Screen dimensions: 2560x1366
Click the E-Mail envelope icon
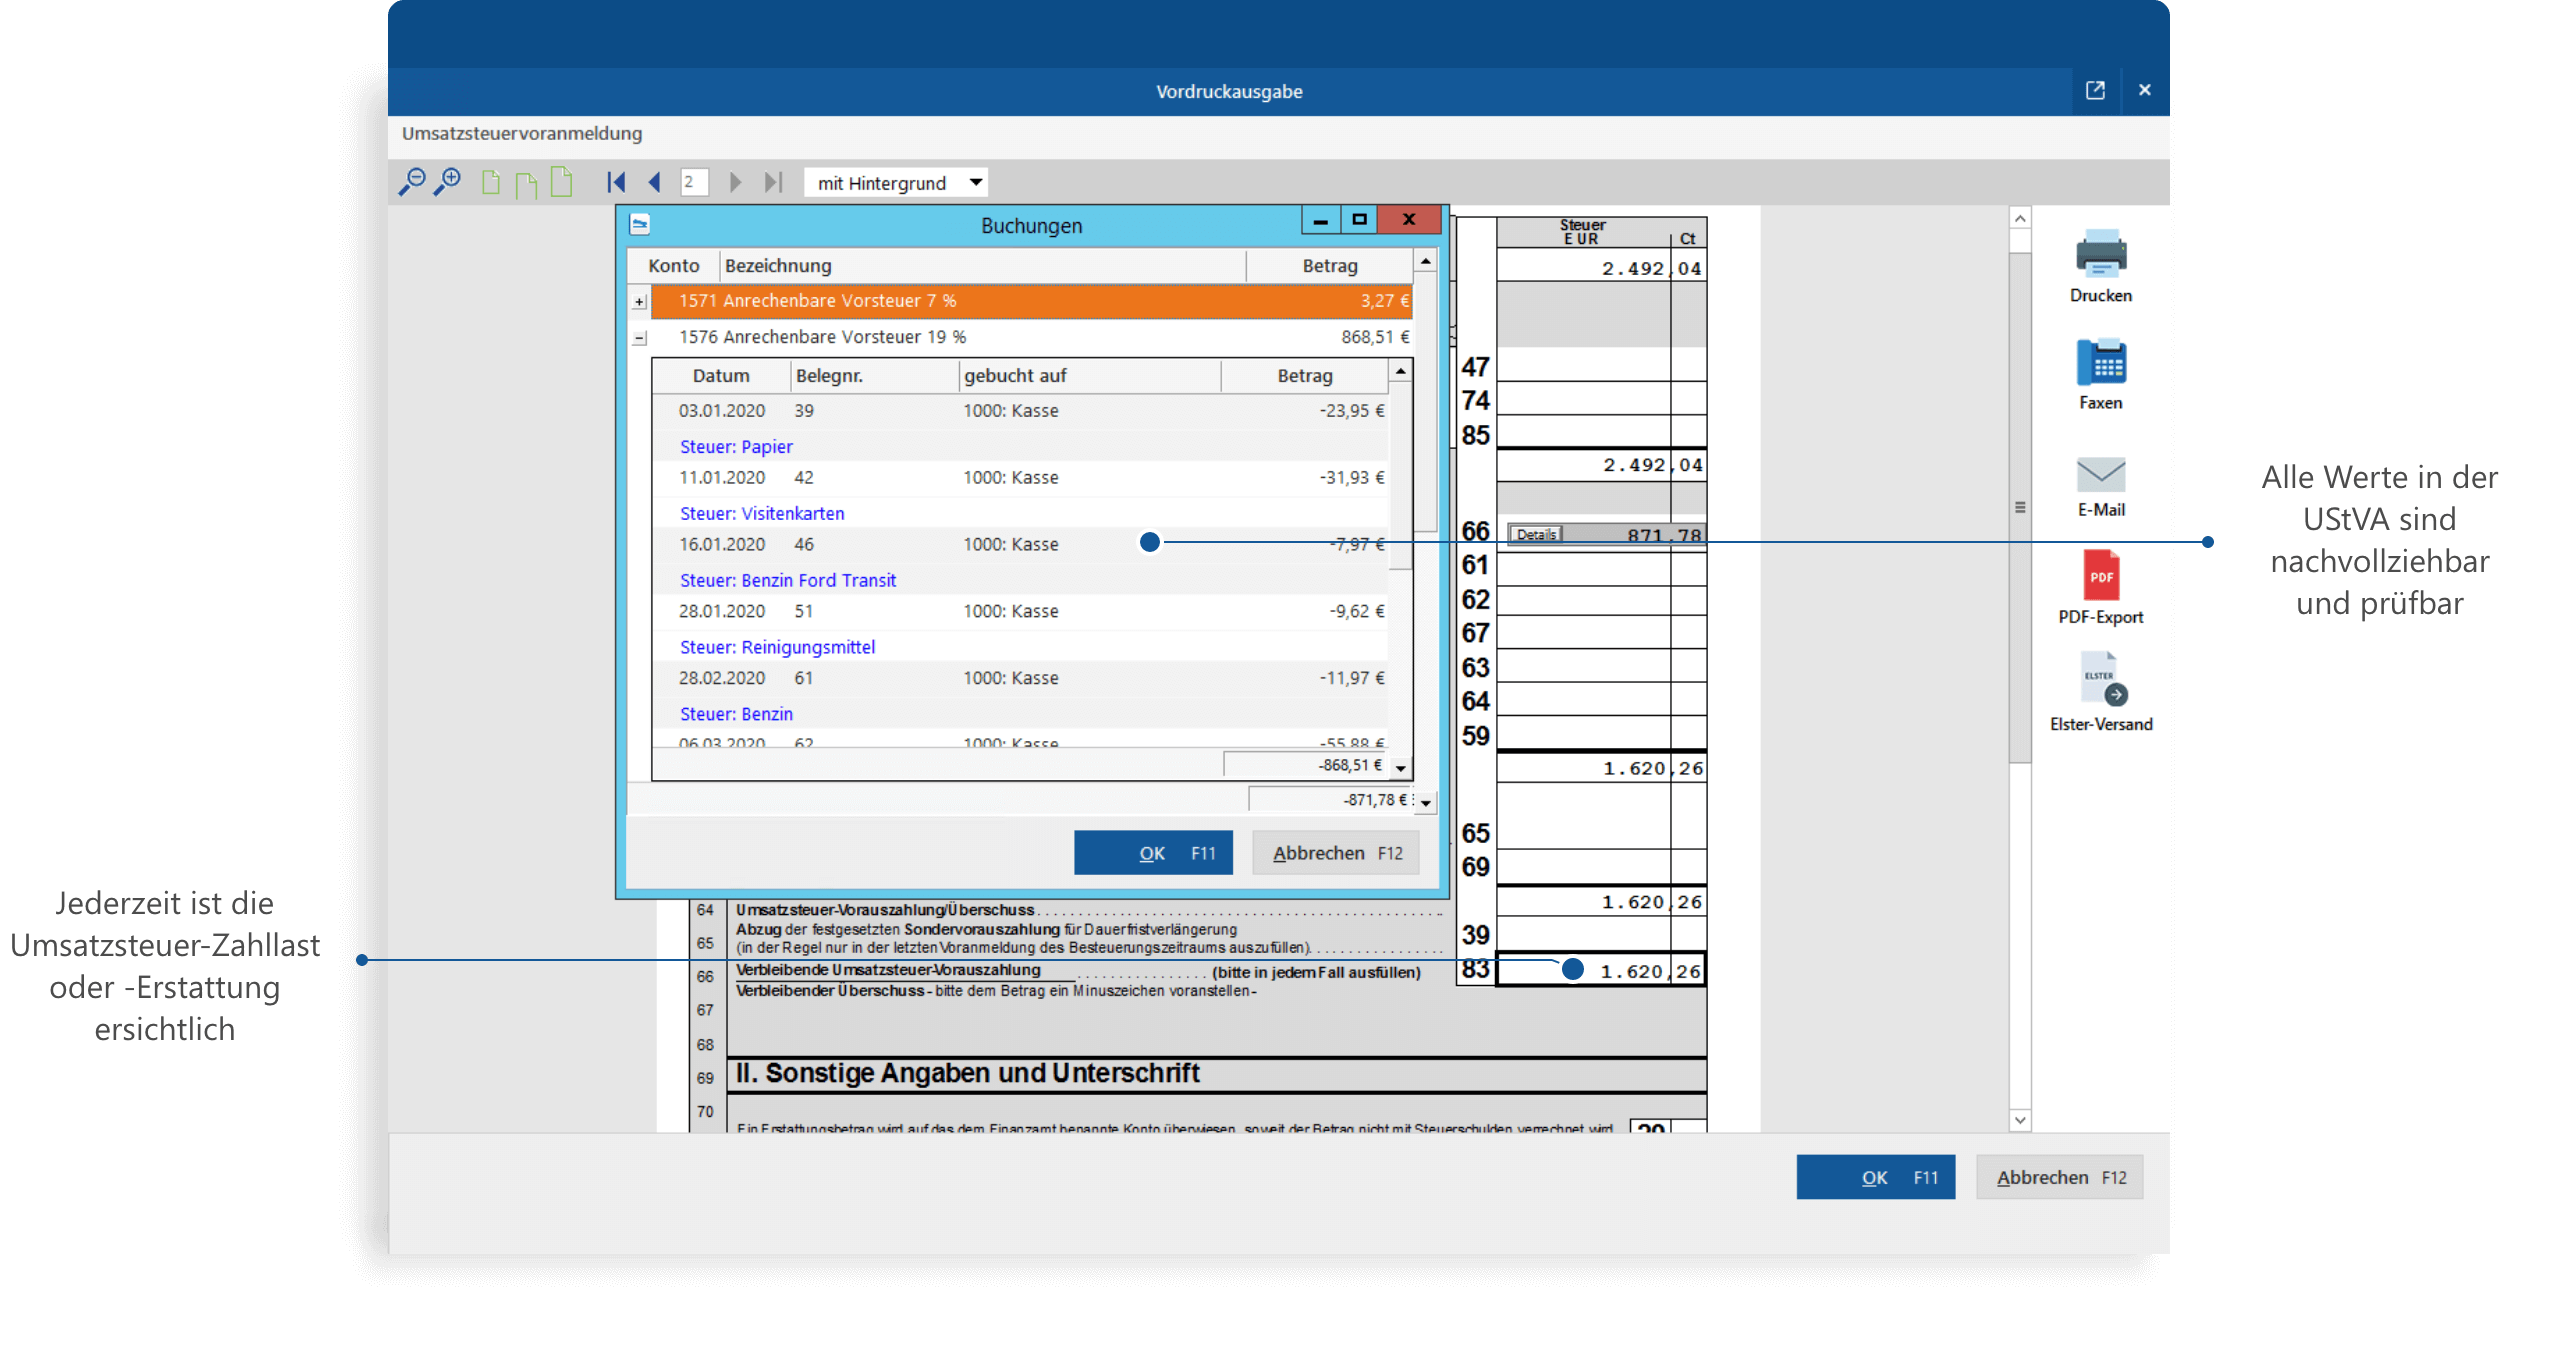coord(2101,474)
